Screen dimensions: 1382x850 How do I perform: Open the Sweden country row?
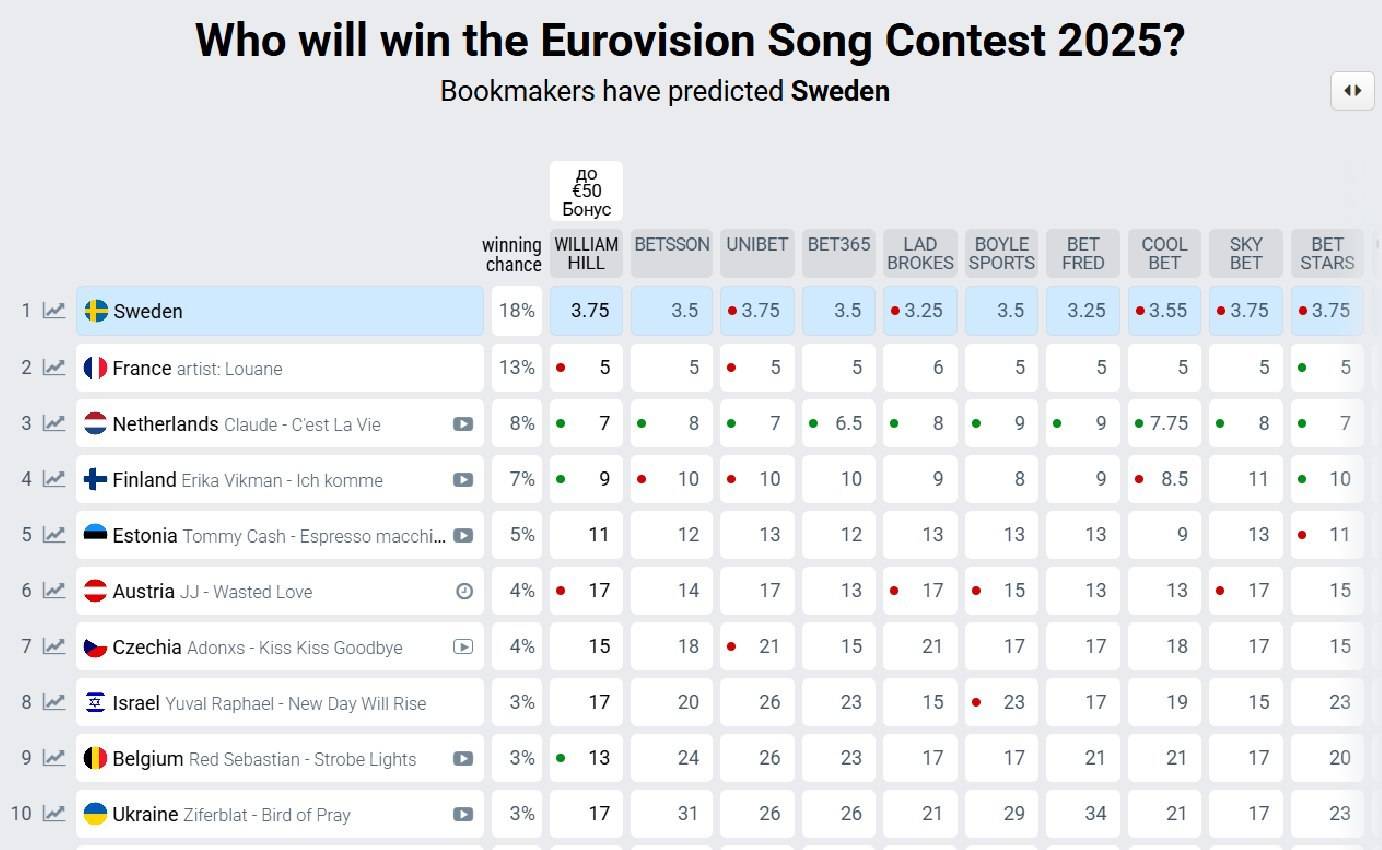pos(280,311)
